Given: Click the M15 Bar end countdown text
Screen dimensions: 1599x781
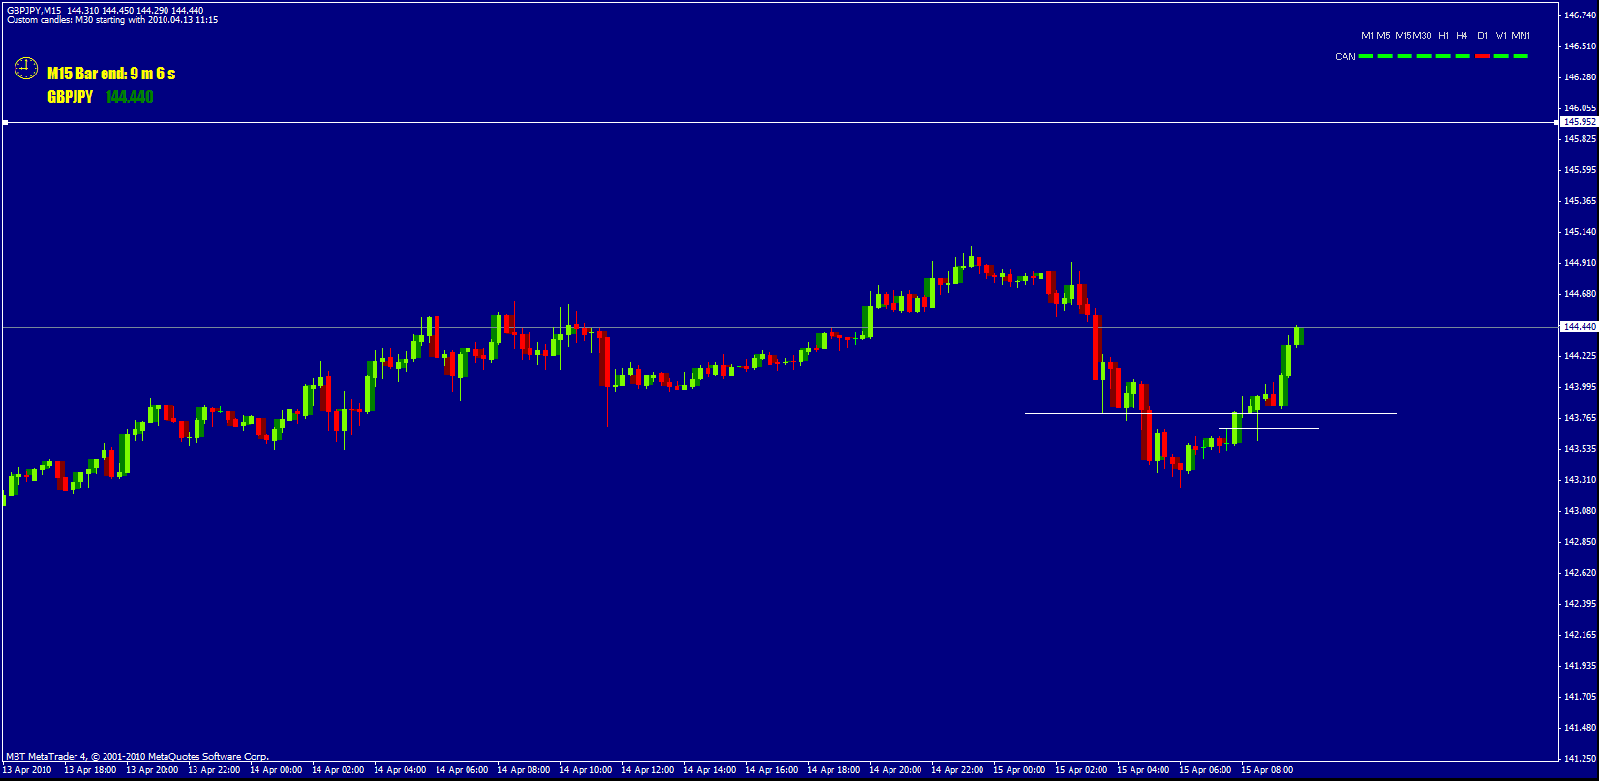Looking at the screenshot, I should (x=111, y=73).
